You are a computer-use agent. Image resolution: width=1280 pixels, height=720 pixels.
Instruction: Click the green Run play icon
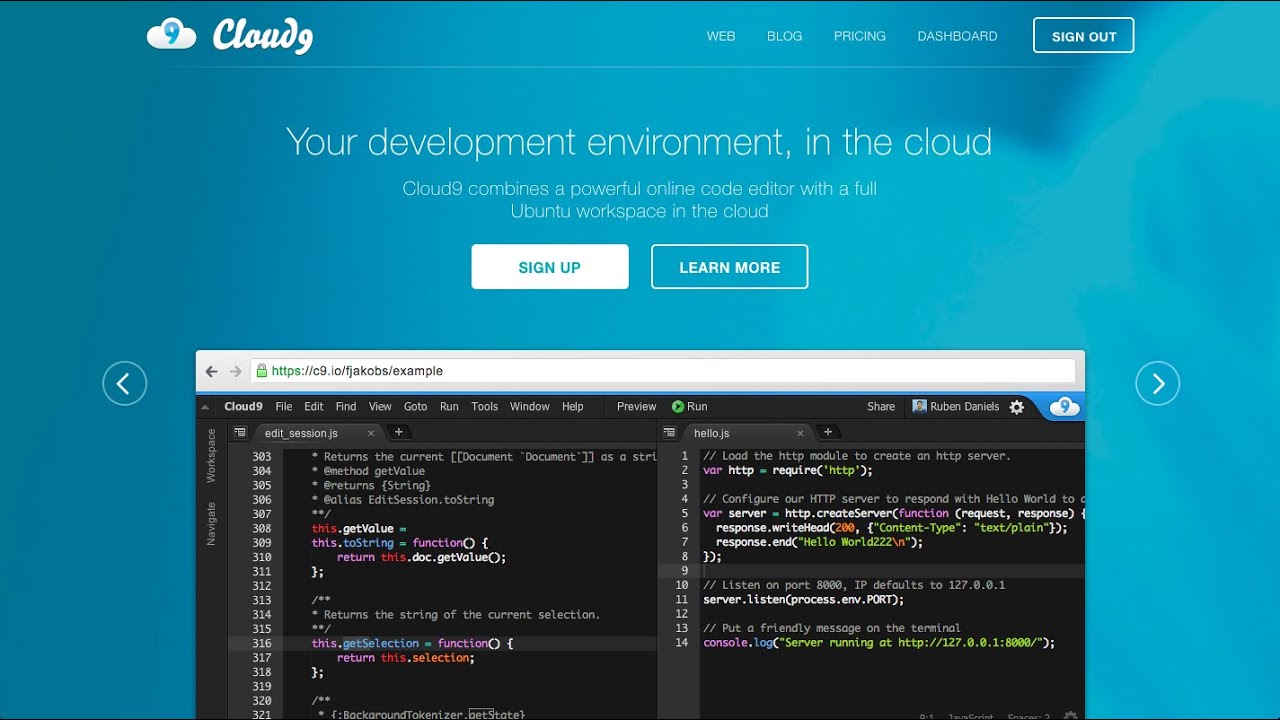[678, 406]
